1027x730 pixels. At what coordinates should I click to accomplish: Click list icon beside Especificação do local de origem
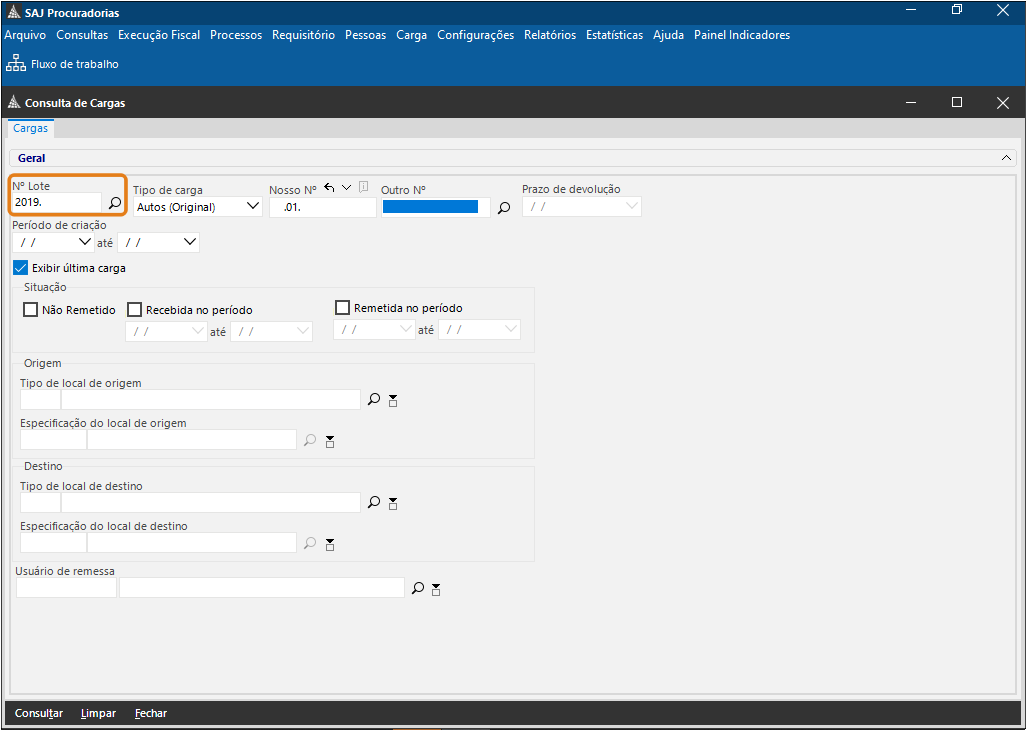[330, 440]
